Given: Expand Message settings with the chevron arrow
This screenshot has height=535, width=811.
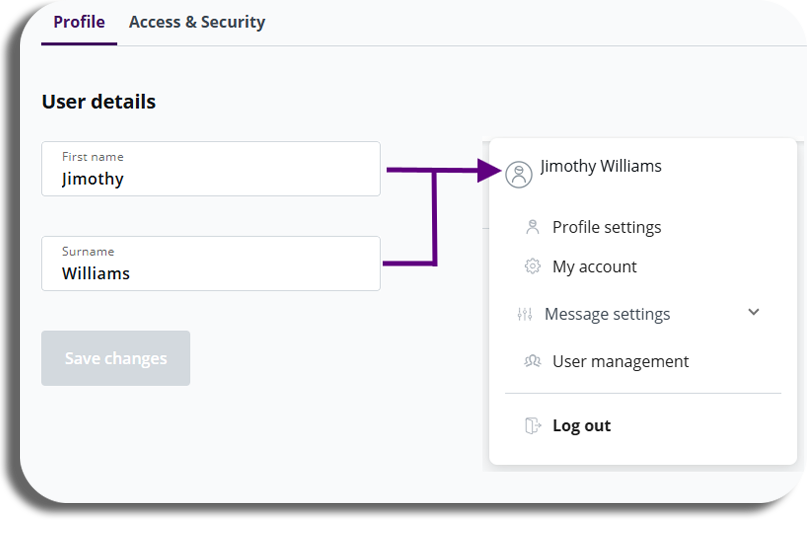Looking at the screenshot, I should 754,312.
